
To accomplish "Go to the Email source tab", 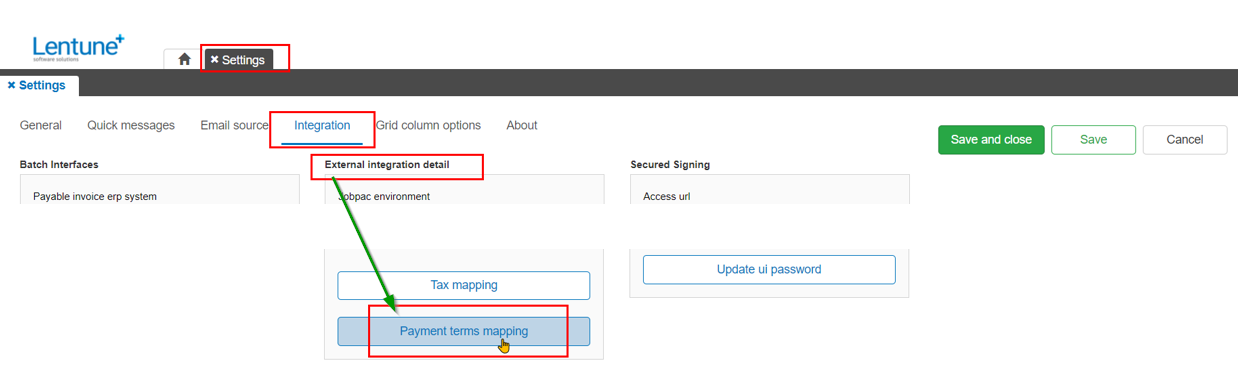I will pyautogui.click(x=235, y=126).
